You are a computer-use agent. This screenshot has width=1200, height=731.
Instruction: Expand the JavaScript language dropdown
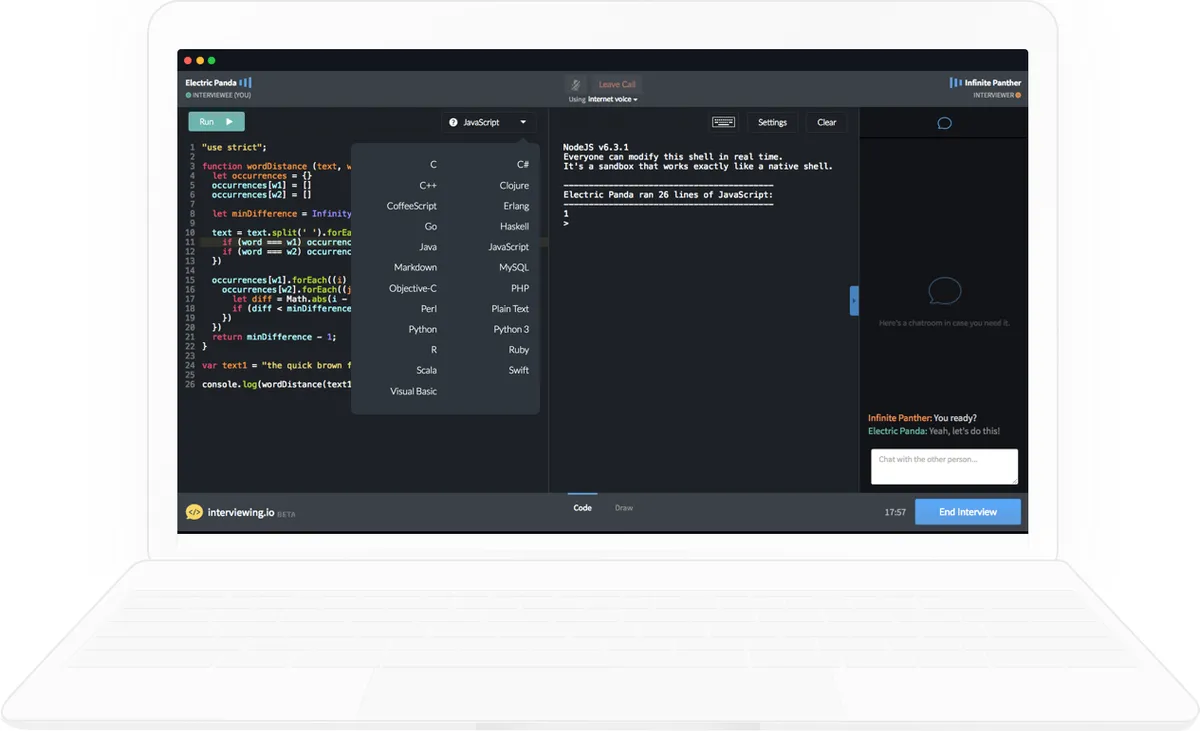pos(522,122)
